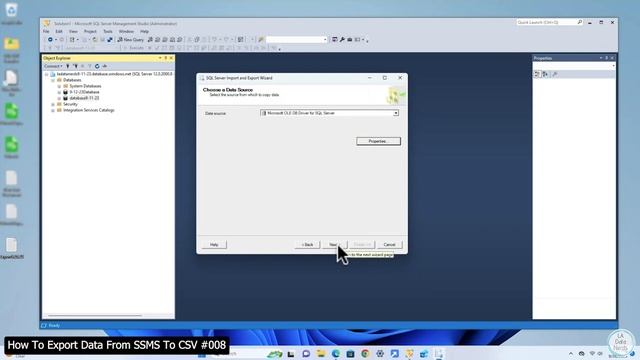Click the Save All icon in SSMS toolbar
The width and height of the screenshot is (640, 360).
click(109, 40)
